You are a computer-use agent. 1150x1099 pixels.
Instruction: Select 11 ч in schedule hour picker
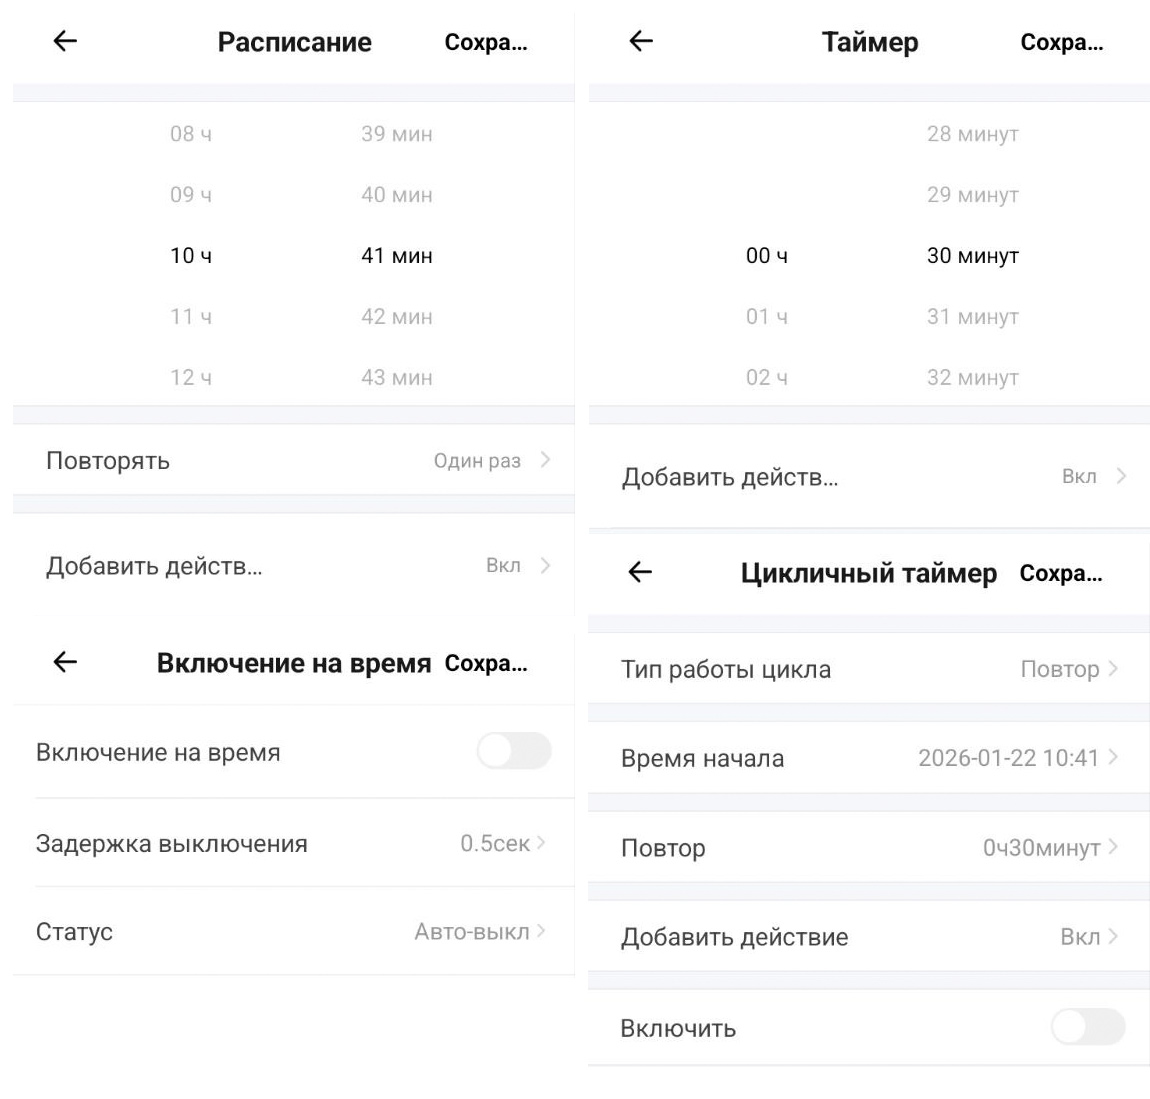191,316
